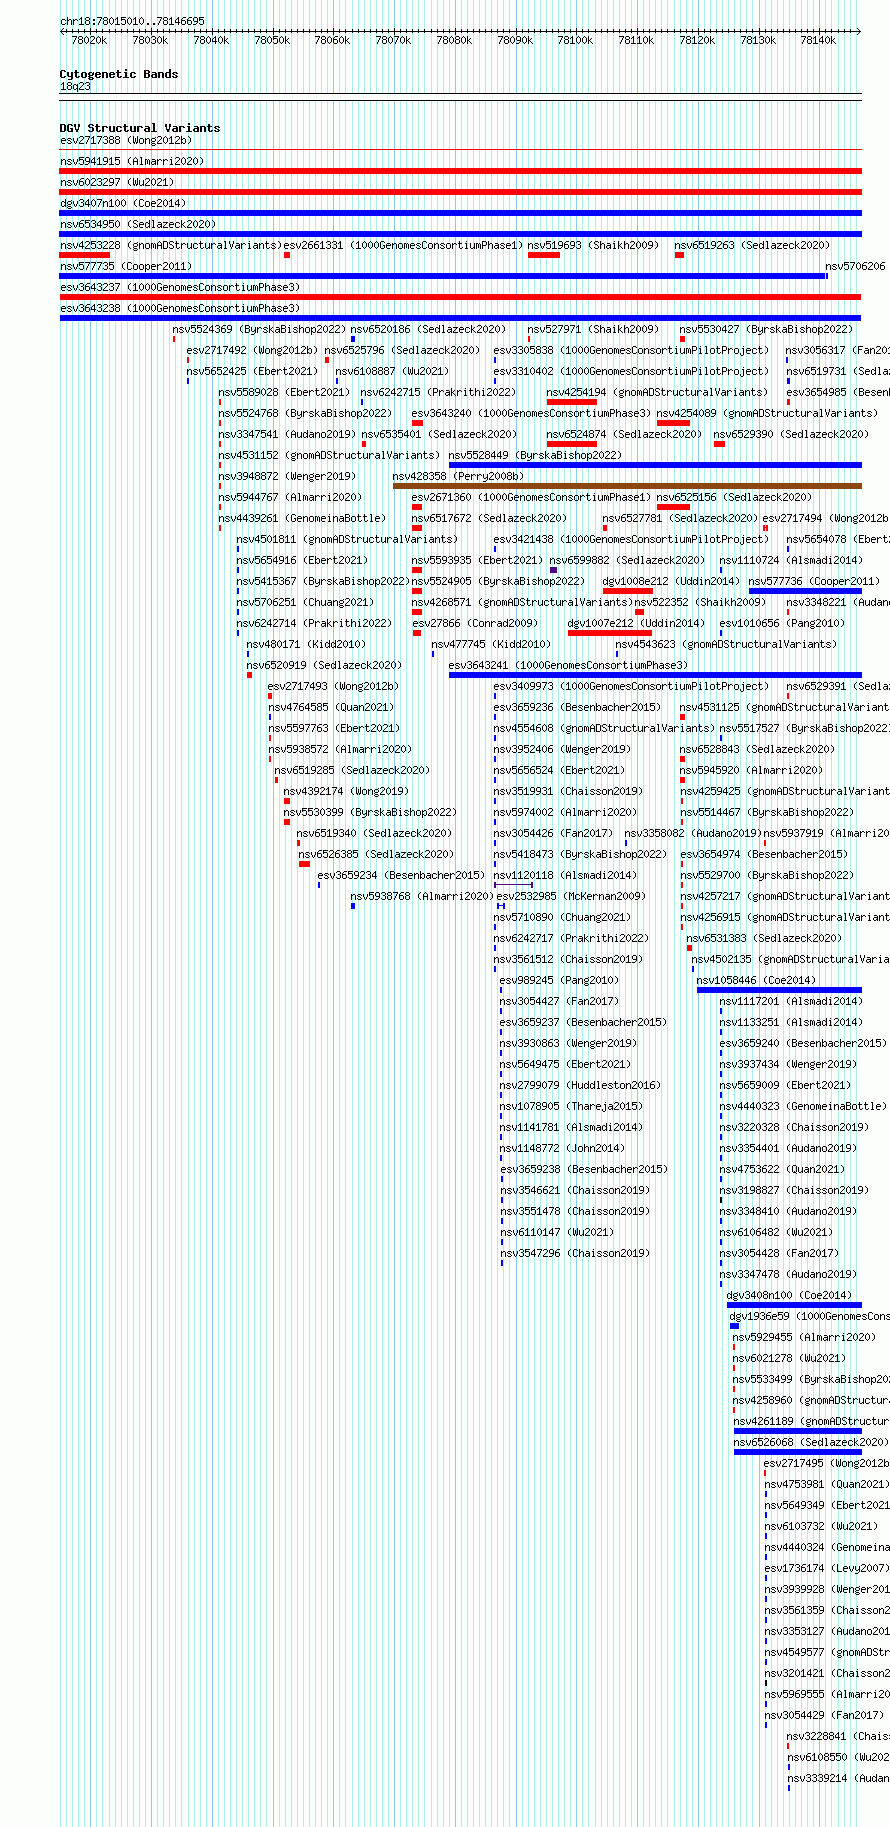Click the nsv6525156 (Sedlazeck2020) label
This screenshot has width=890, height=1827.
coord(734,498)
